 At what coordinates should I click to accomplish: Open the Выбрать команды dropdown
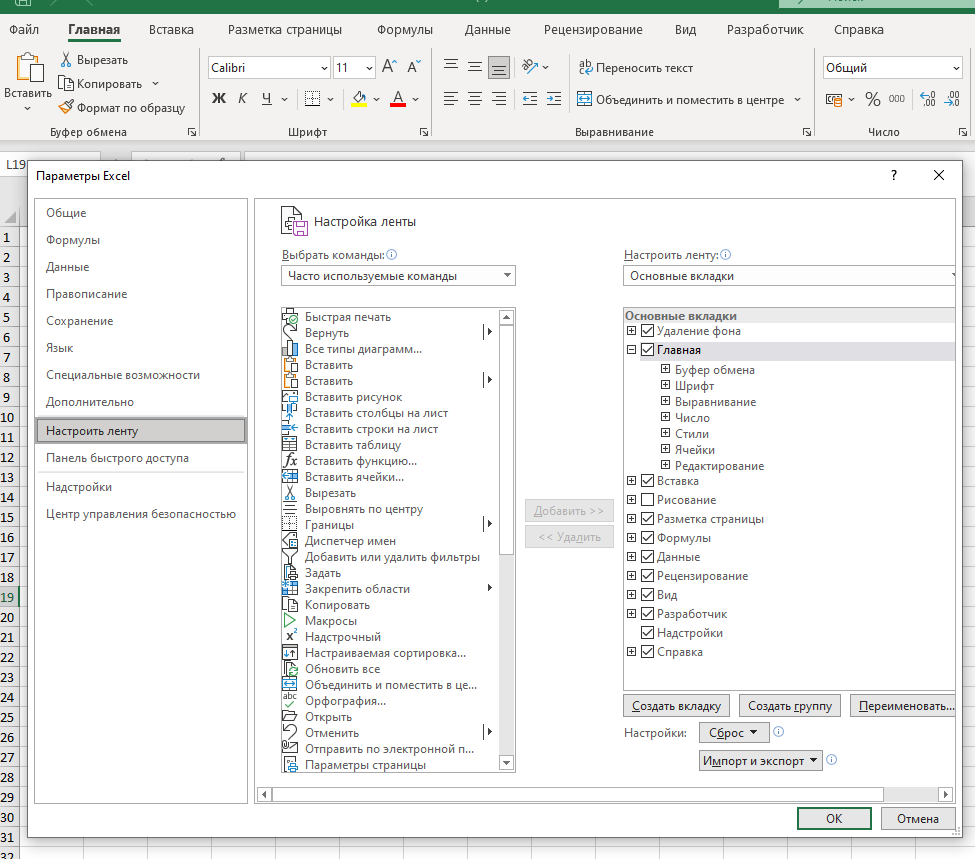coord(398,276)
